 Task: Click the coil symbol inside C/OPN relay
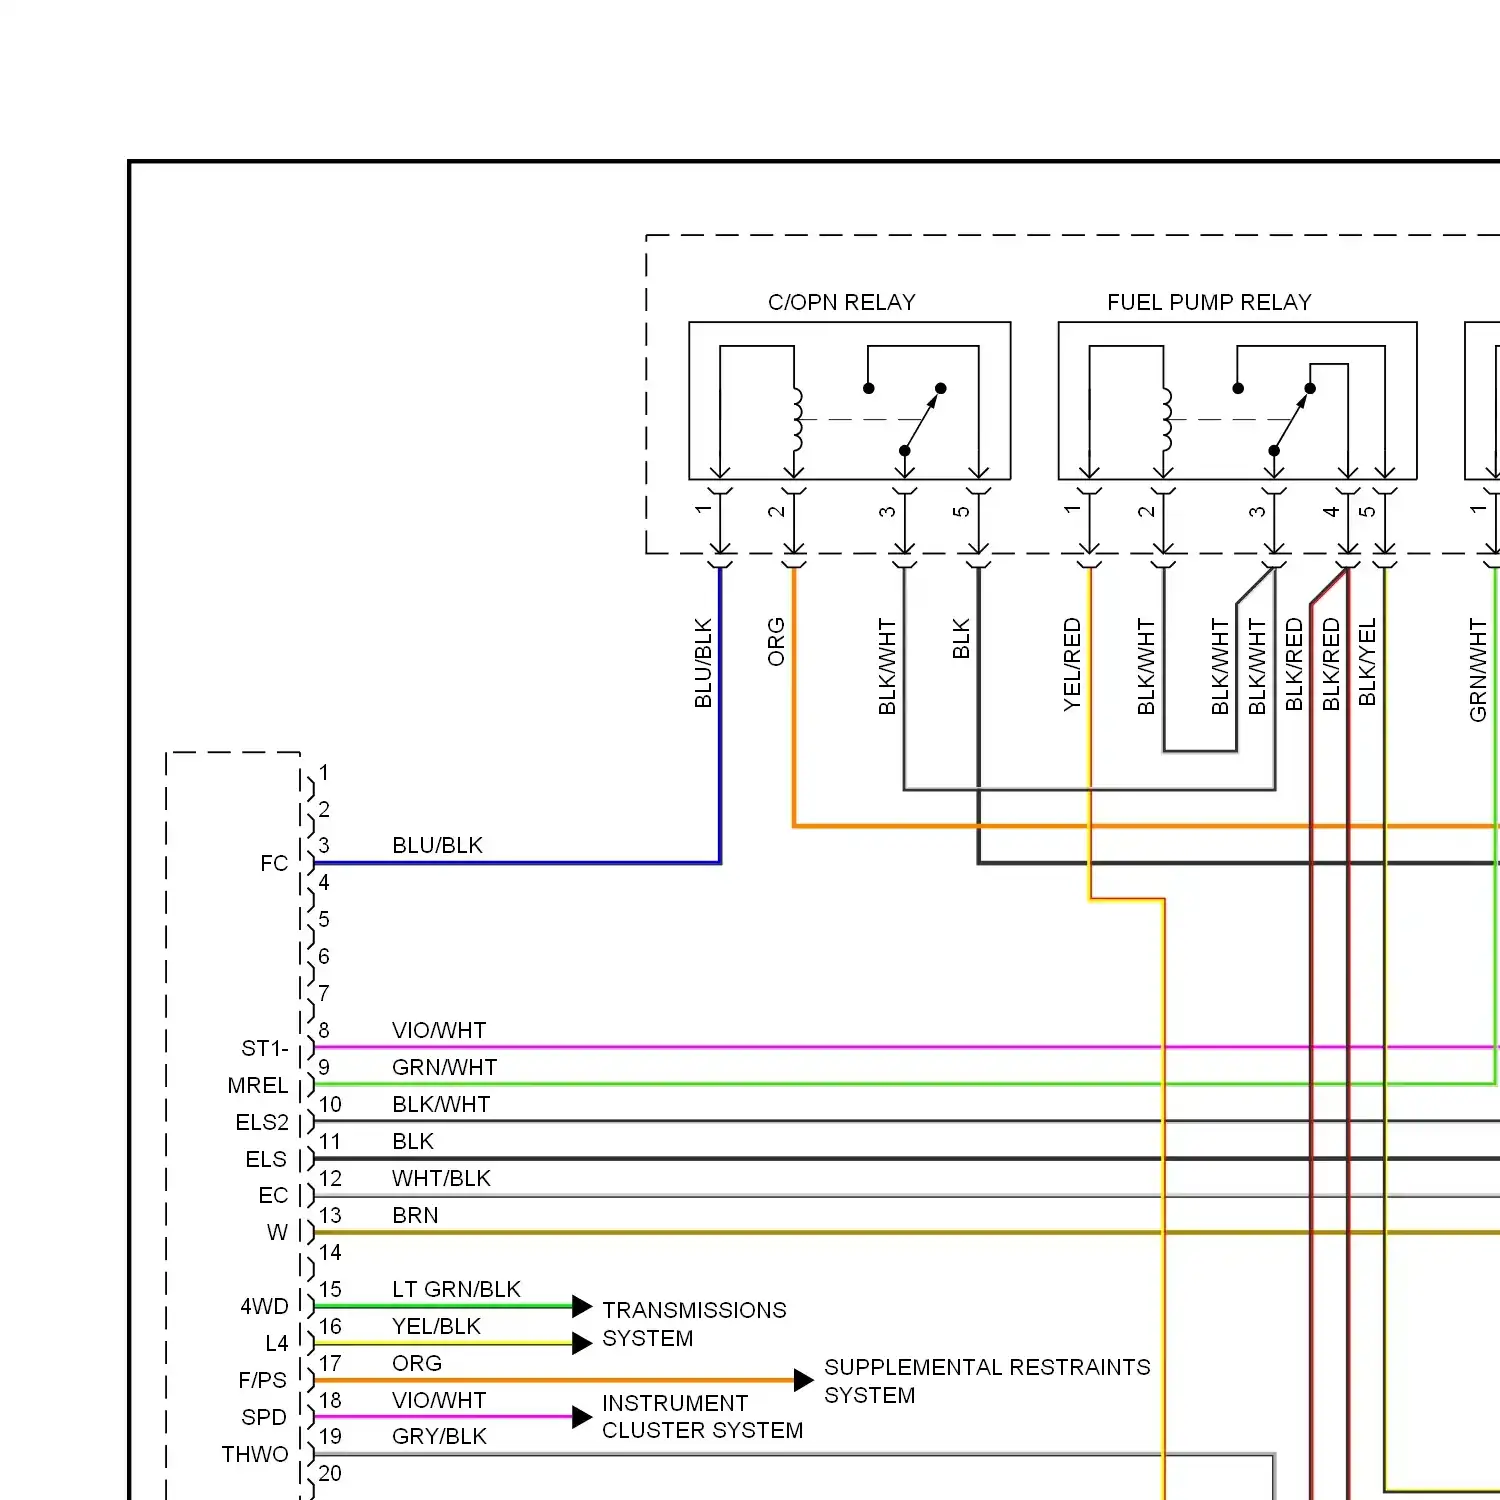(797, 419)
